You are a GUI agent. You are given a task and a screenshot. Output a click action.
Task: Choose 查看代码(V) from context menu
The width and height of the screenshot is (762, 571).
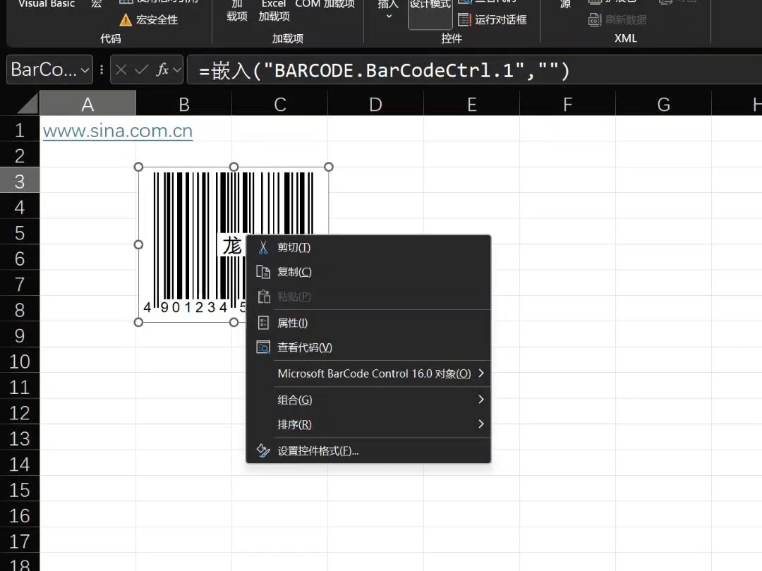coord(368,347)
